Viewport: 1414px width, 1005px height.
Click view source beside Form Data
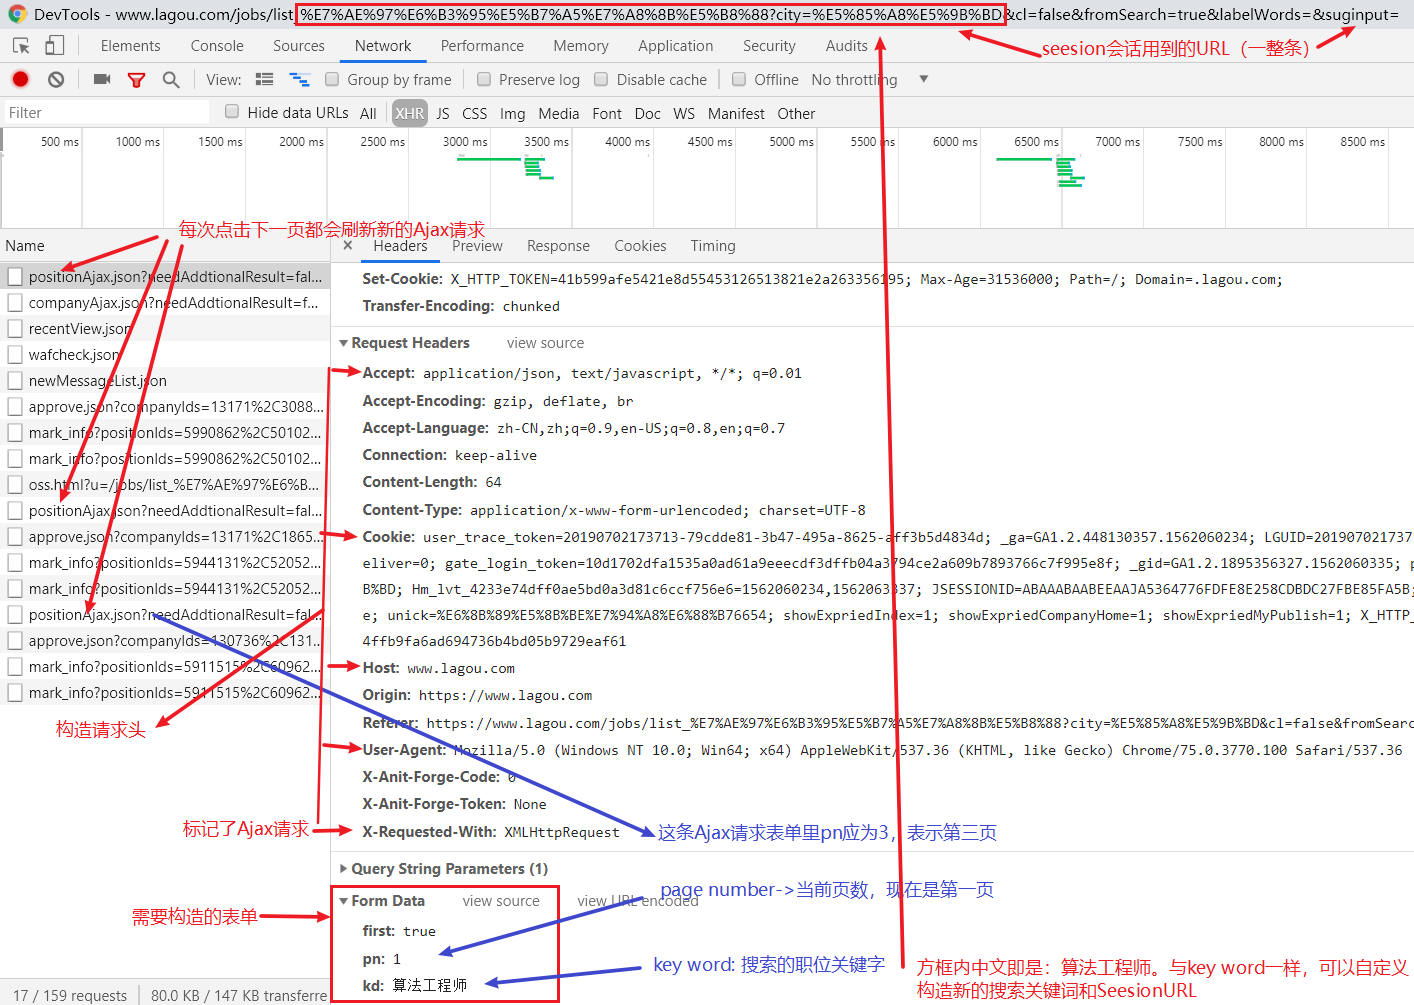(501, 901)
